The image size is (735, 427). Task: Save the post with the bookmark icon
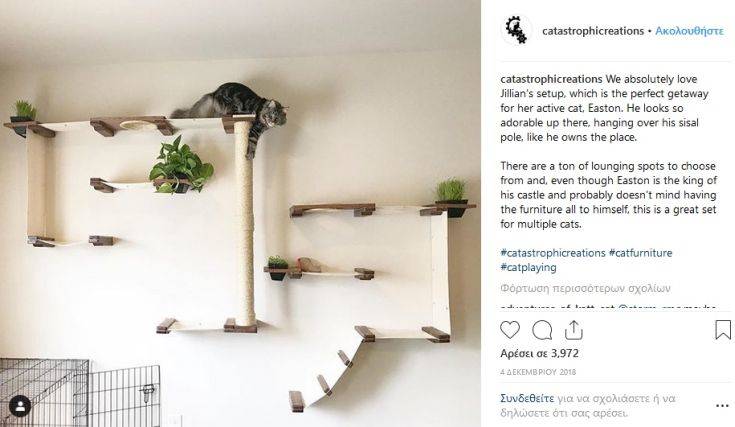pyautogui.click(x=723, y=330)
